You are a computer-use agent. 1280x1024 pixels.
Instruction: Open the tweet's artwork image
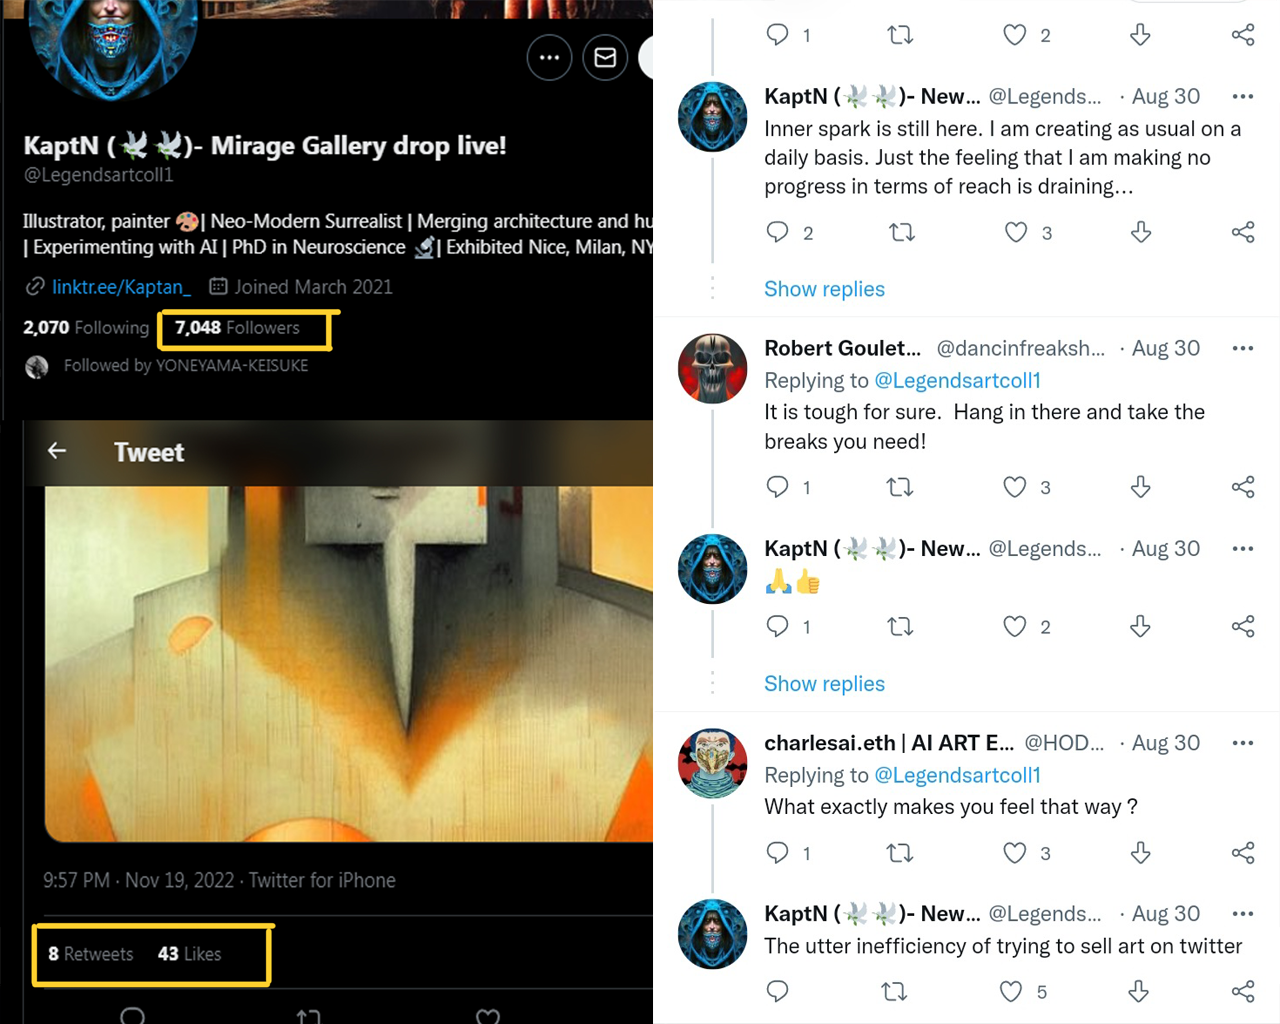coord(348,663)
